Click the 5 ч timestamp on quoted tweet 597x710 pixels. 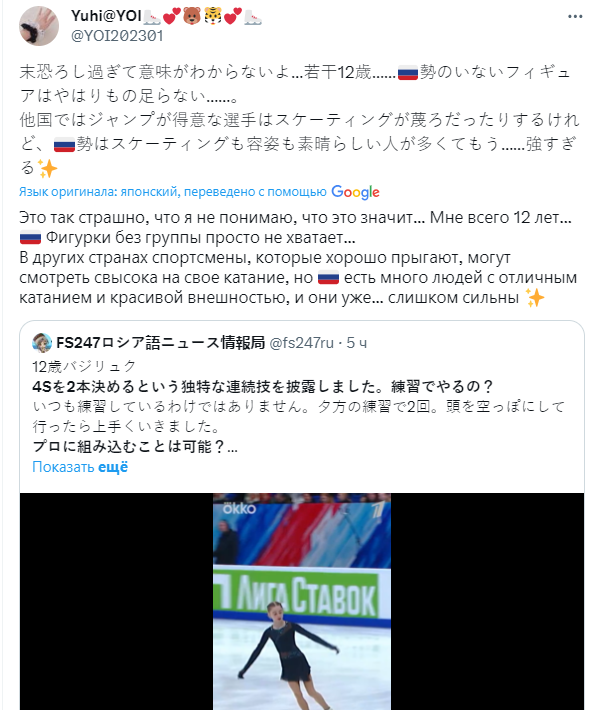coord(357,343)
